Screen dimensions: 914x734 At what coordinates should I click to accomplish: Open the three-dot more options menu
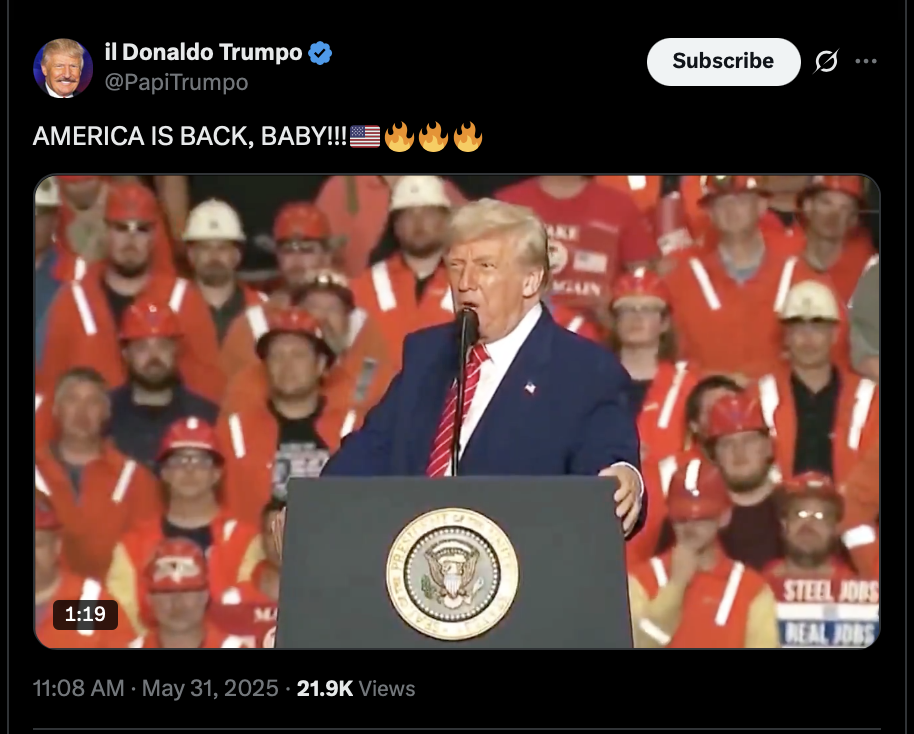pyautogui.click(x=866, y=61)
